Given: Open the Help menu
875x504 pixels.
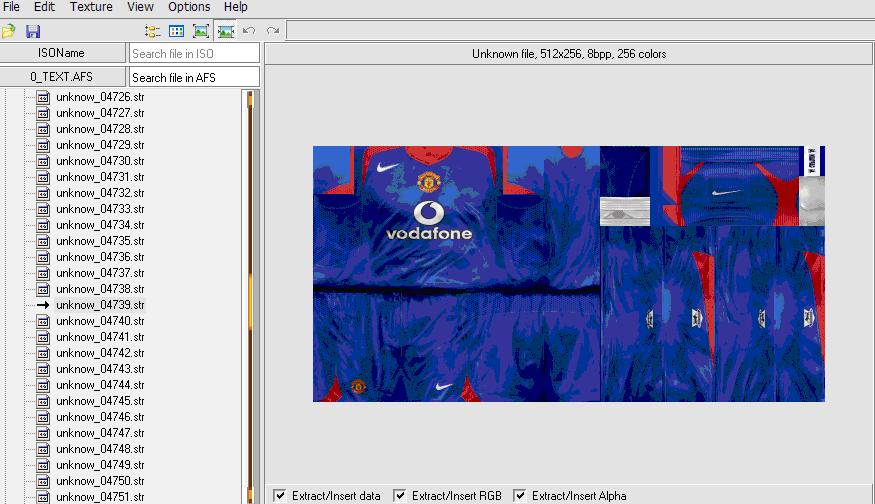Looking at the screenshot, I should tap(235, 7).
